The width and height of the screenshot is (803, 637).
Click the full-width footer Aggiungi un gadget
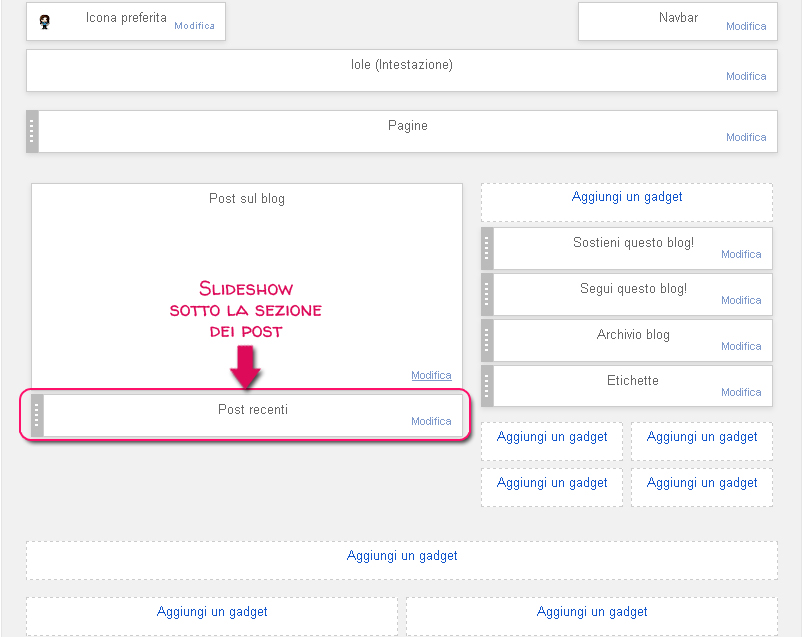point(402,555)
